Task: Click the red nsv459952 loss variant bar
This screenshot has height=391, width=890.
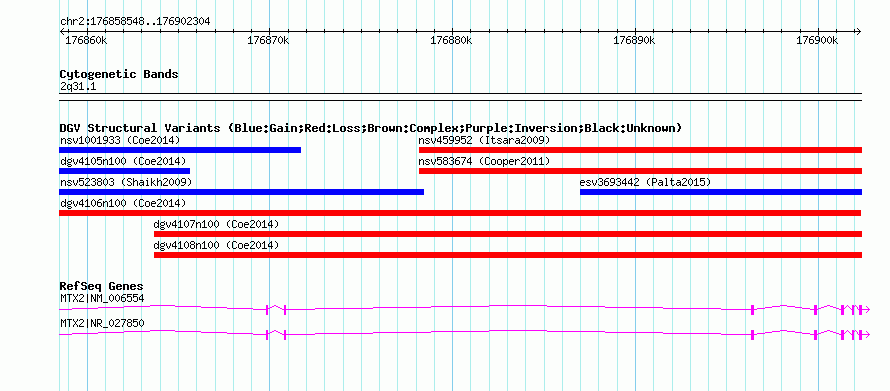Action: click(640, 150)
